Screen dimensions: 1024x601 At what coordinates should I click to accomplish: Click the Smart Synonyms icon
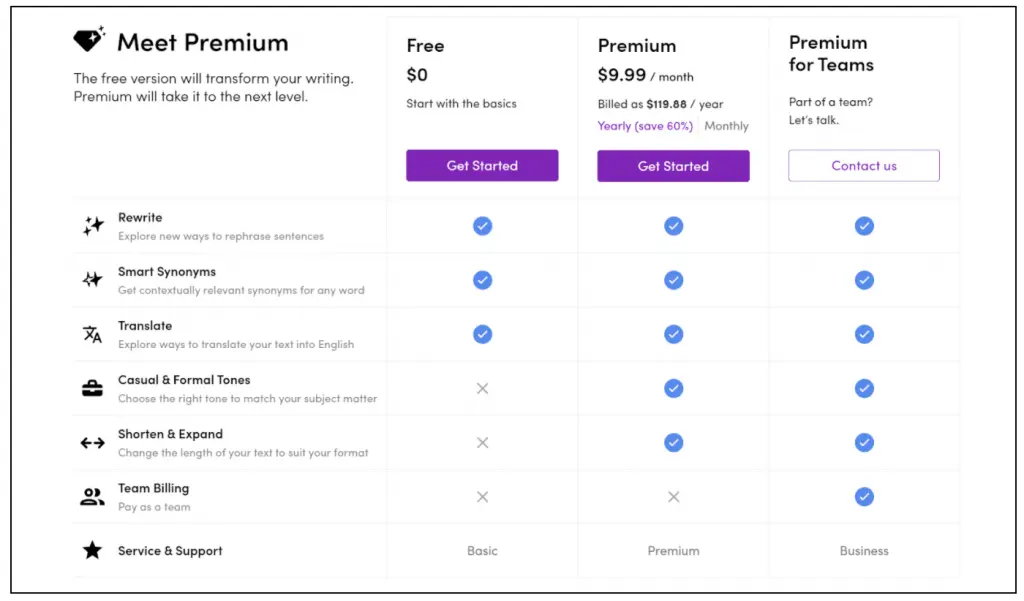tap(93, 280)
